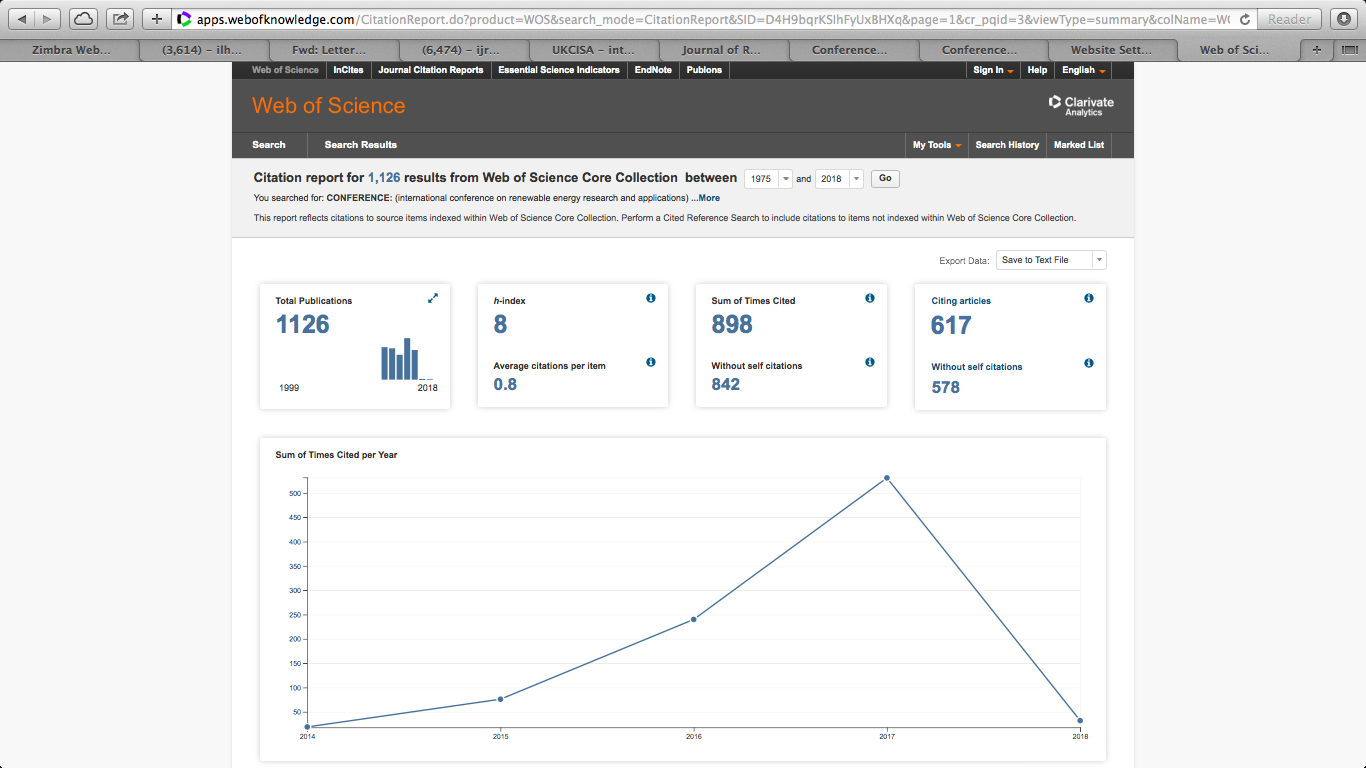The image size is (1366, 768).
Task: Open the iCloud tabs cloud icon
Action: tap(84, 19)
